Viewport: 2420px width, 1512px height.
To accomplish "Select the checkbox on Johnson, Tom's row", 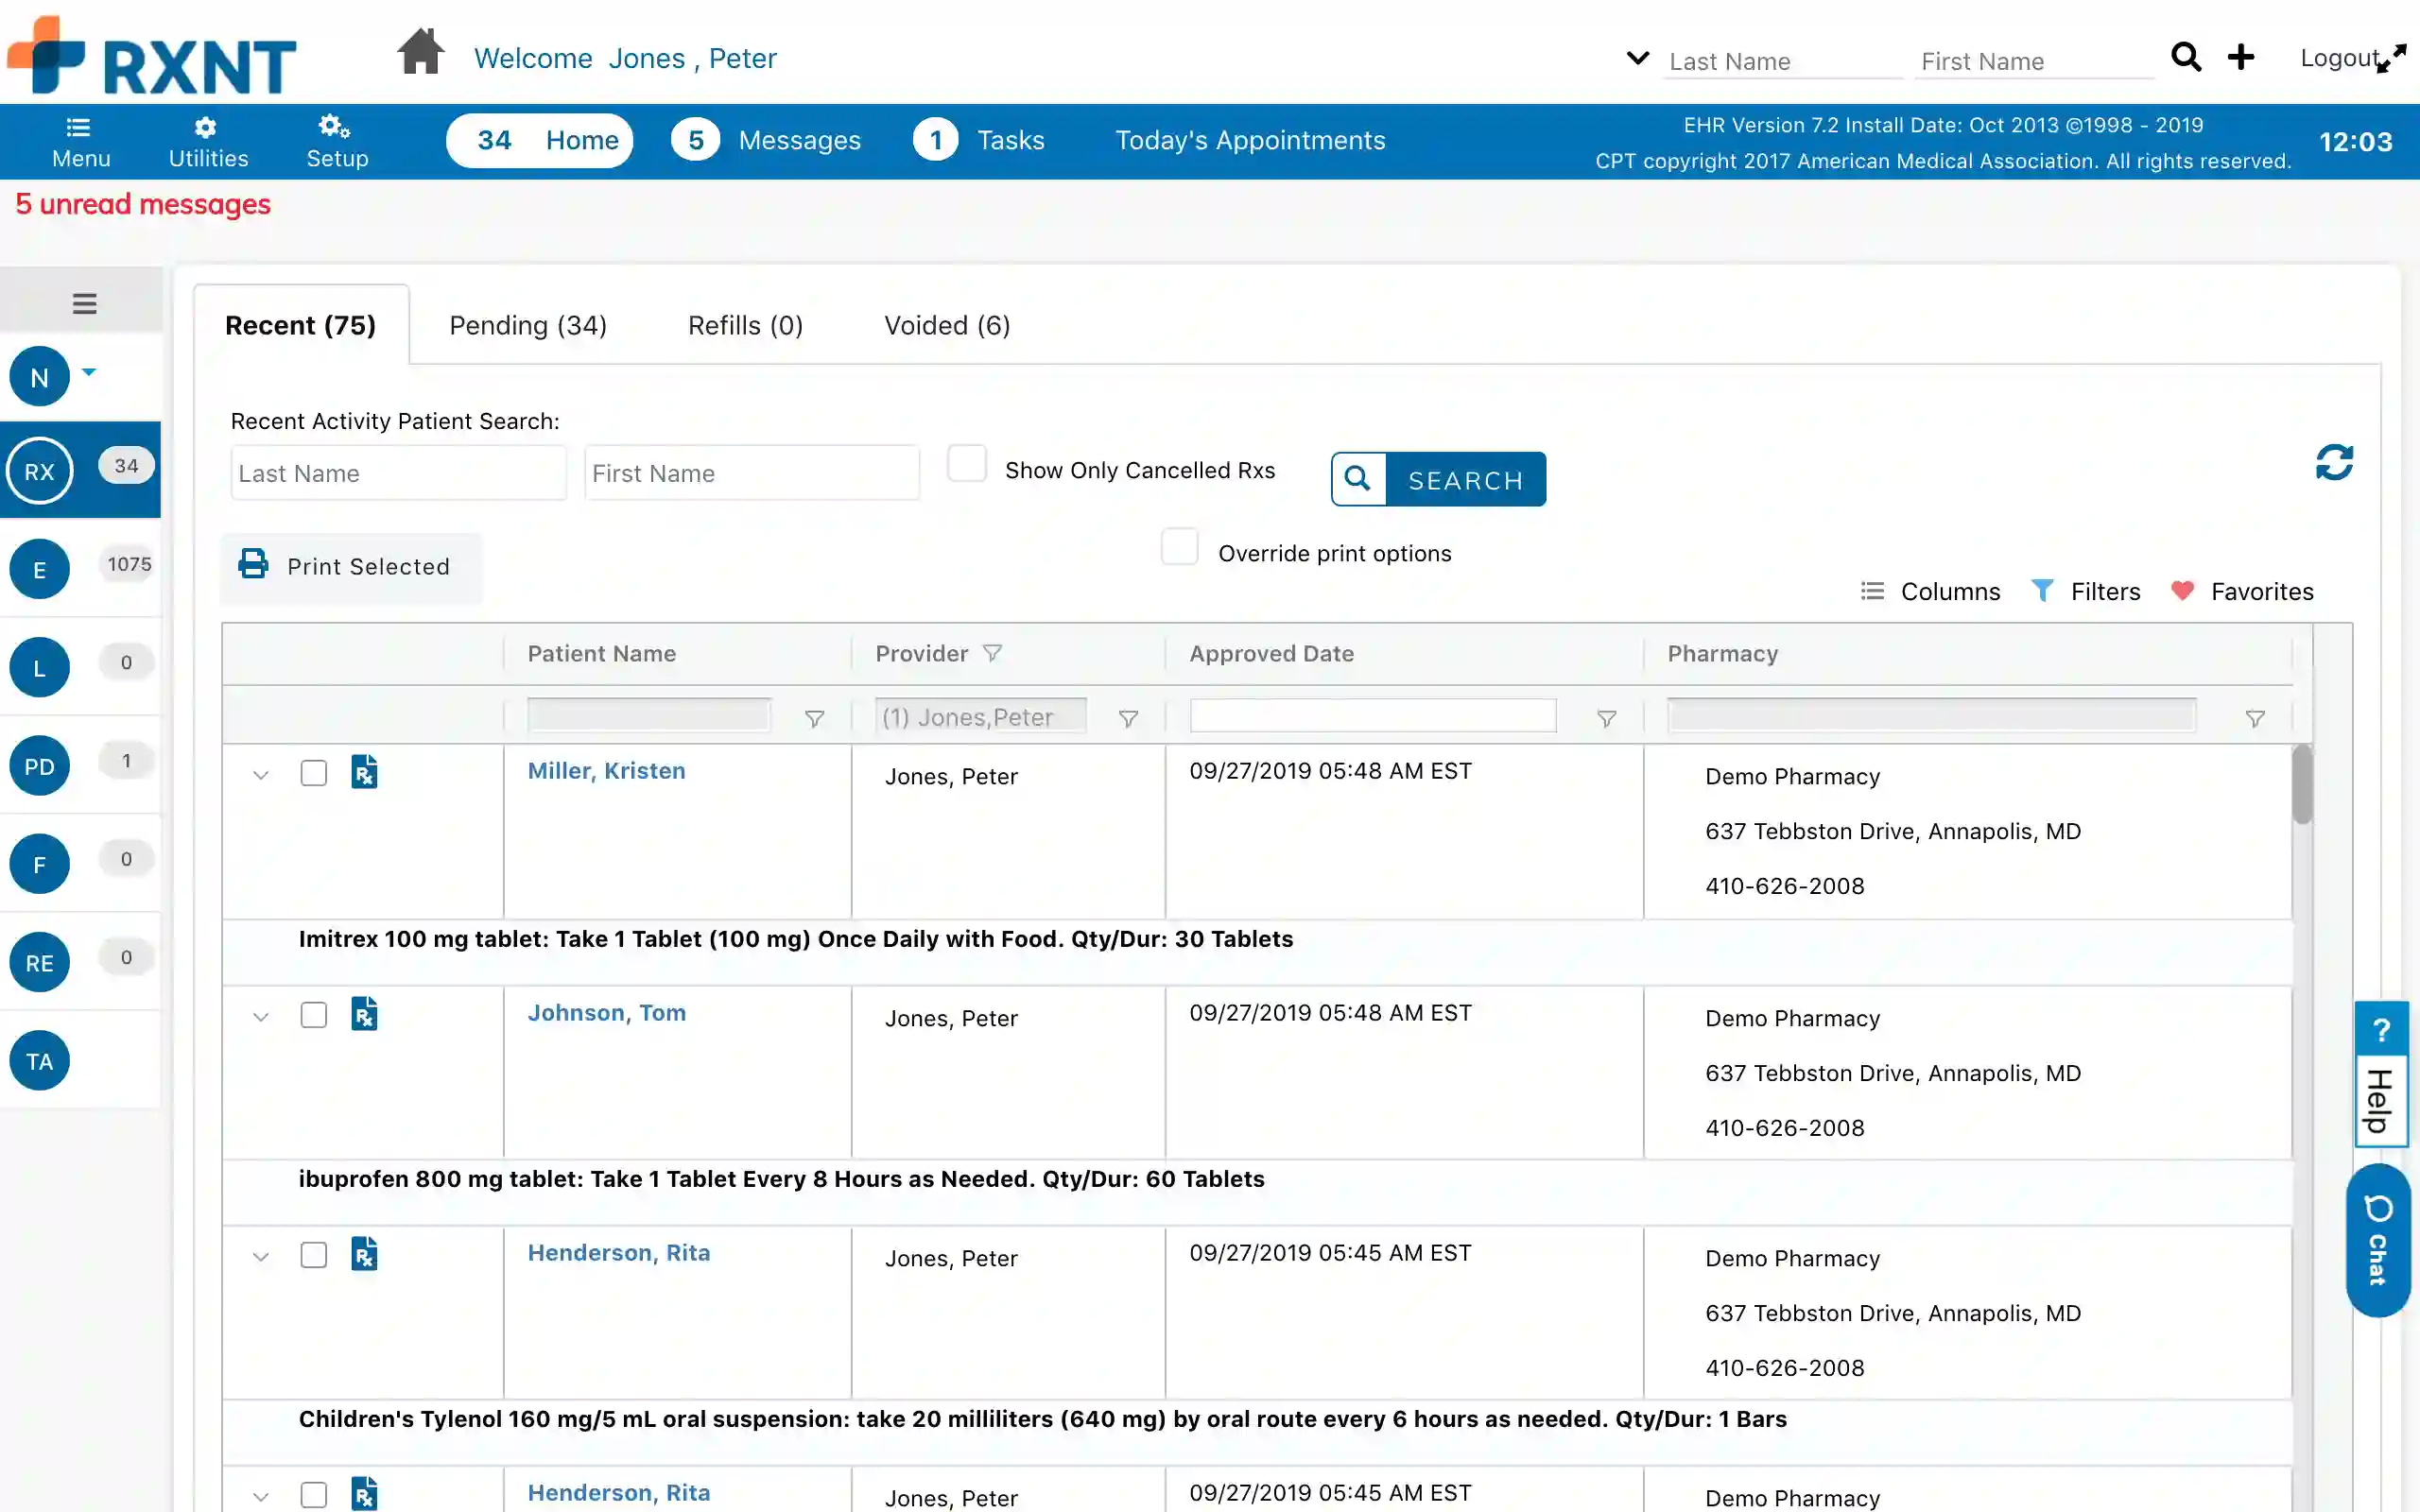I will coord(314,1014).
